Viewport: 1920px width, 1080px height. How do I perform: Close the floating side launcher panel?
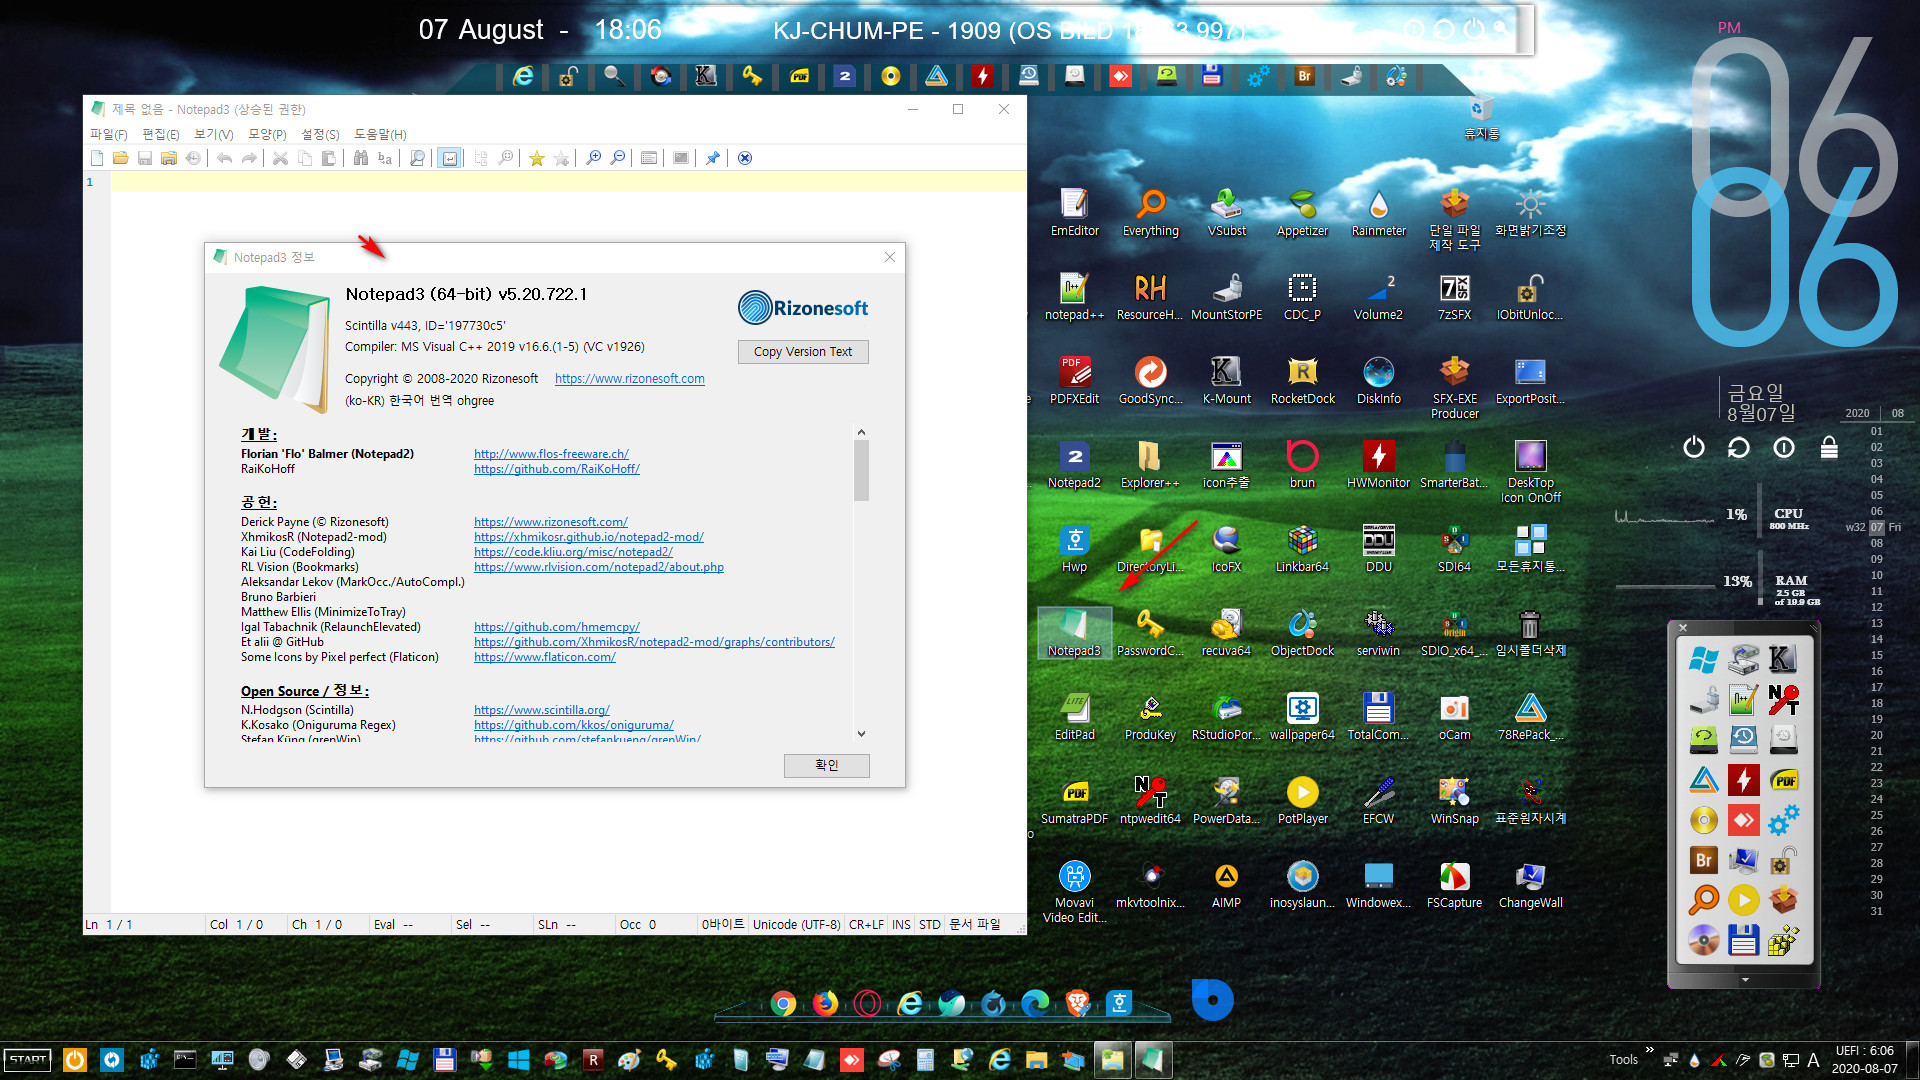(1683, 628)
